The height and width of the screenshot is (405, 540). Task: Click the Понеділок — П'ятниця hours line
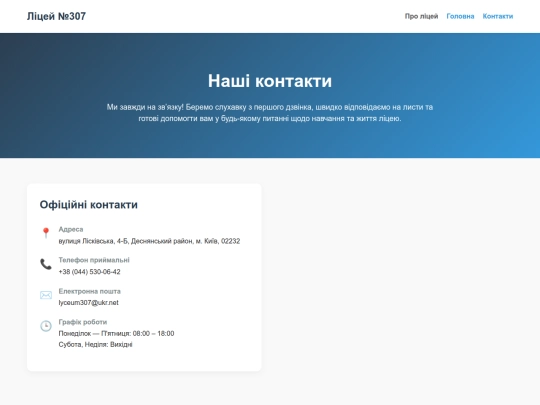(x=116, y=333)
